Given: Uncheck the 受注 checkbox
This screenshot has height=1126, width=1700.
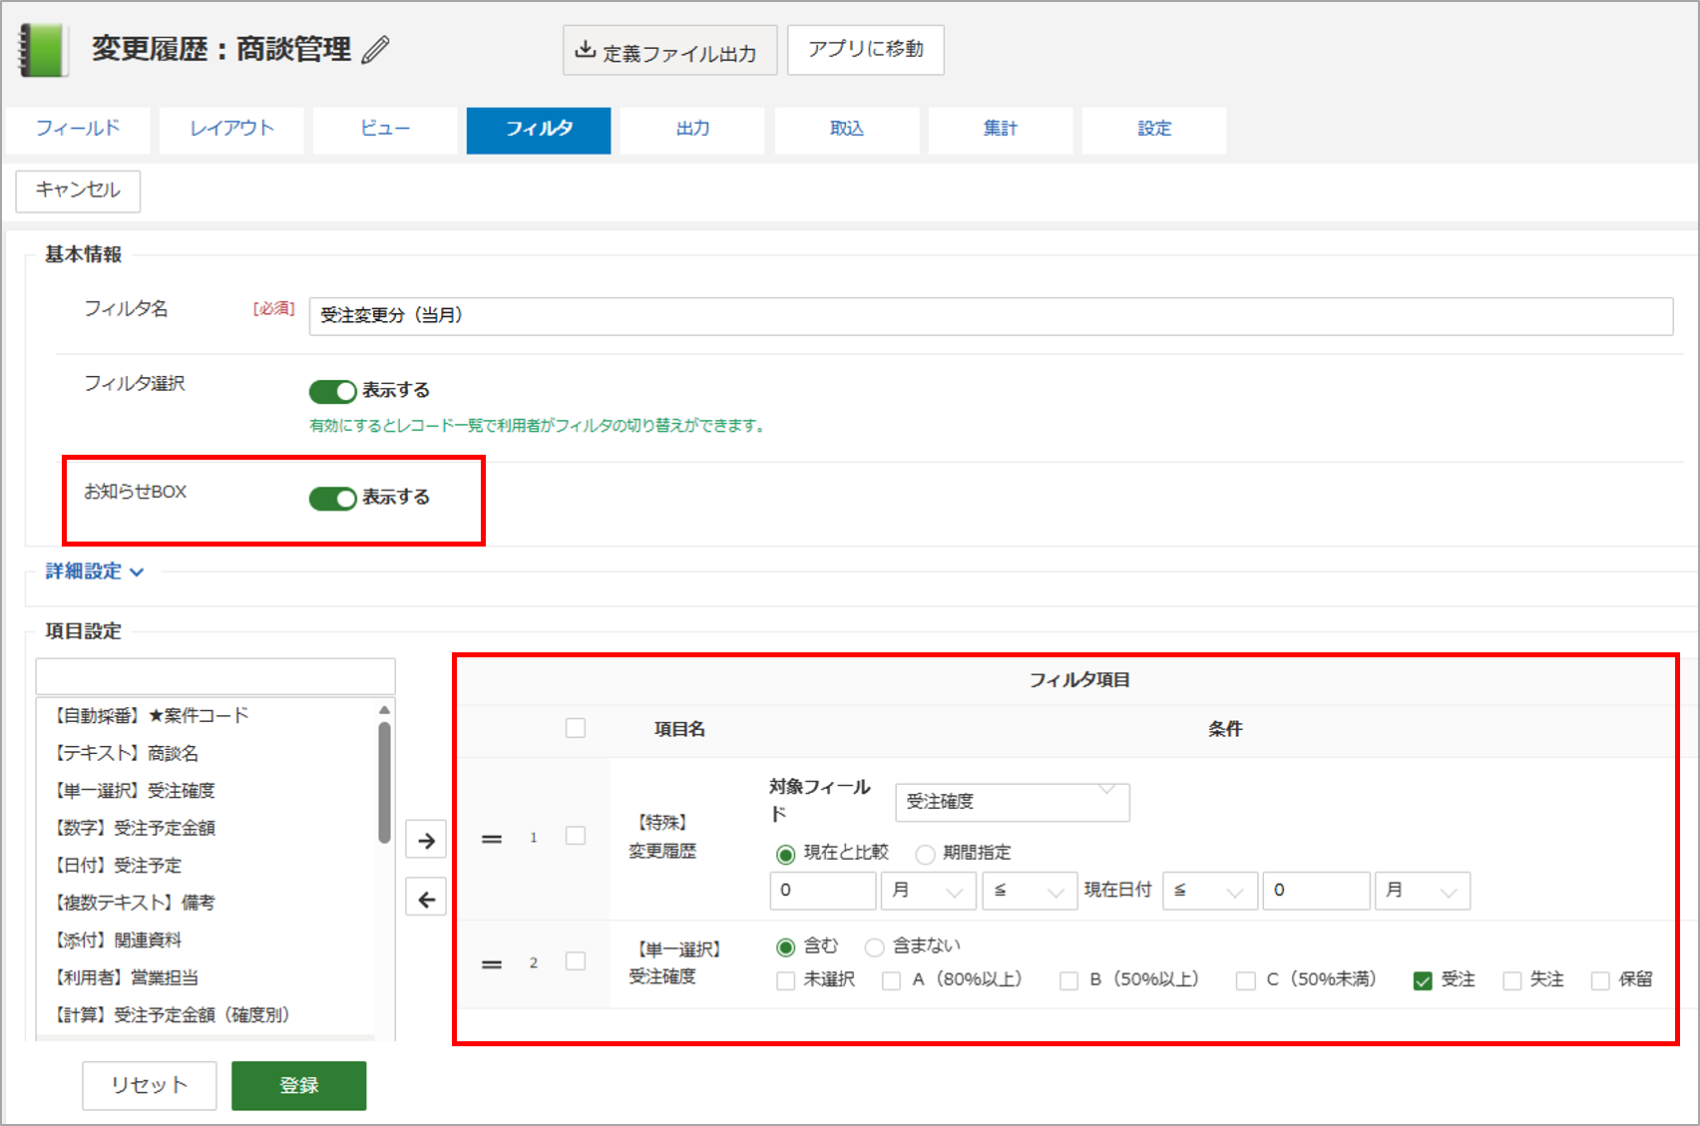Looking at the screenshot, I should 1422,980.
